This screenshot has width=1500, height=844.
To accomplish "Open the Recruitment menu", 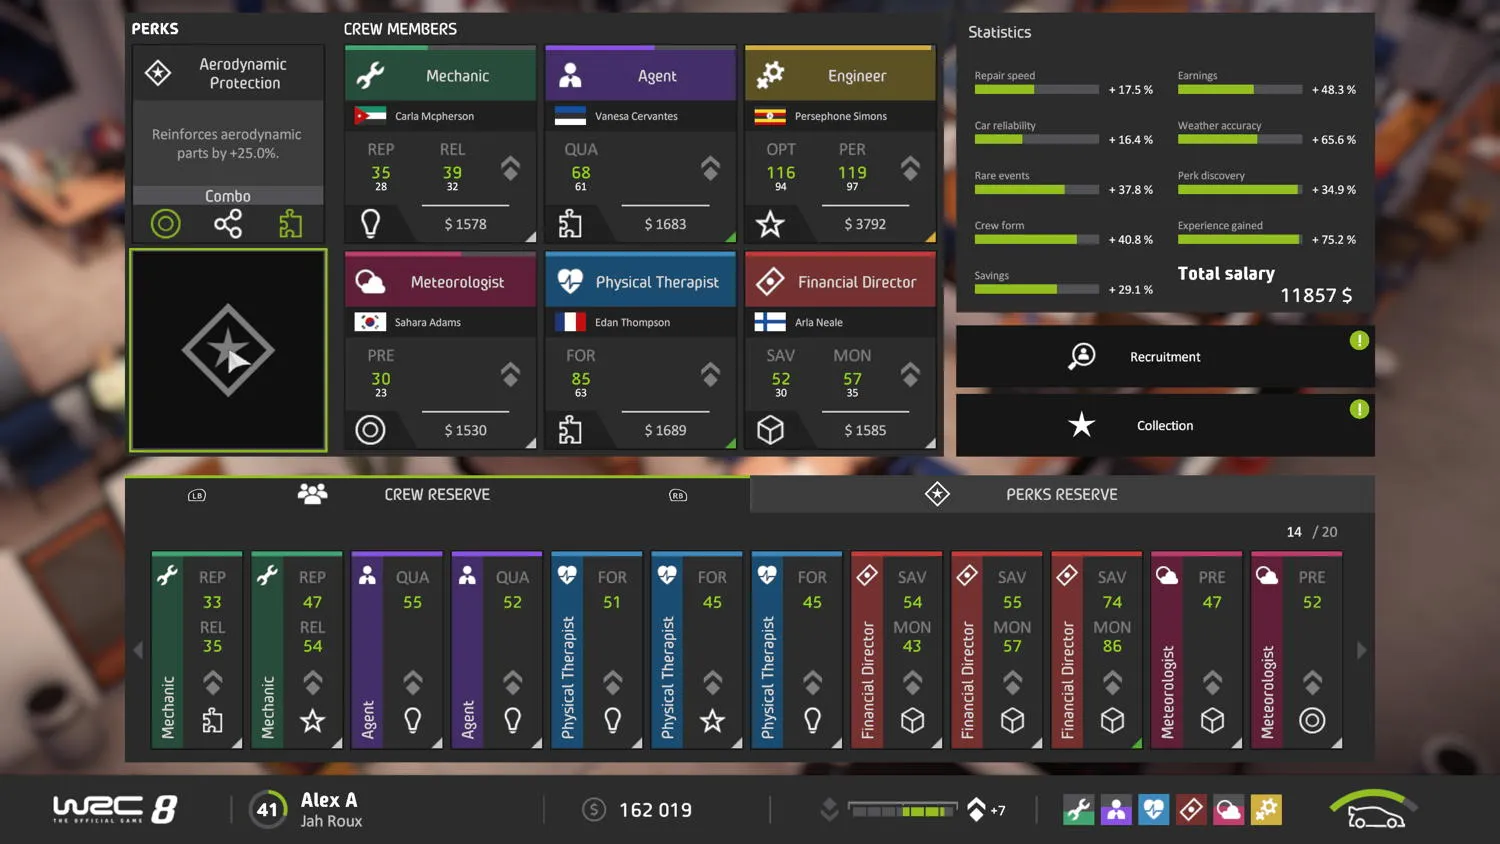I will point(1164,357).
